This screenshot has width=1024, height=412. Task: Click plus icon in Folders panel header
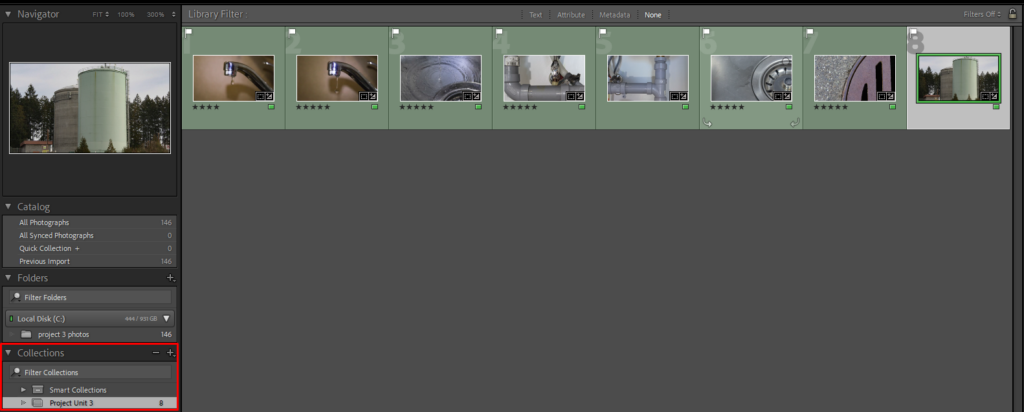click(170, 277)
